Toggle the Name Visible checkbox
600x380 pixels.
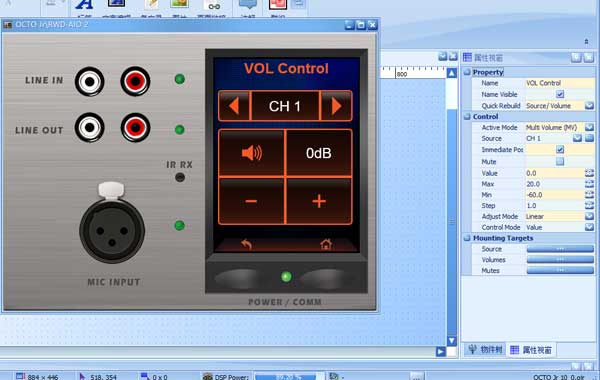[560, 94]
